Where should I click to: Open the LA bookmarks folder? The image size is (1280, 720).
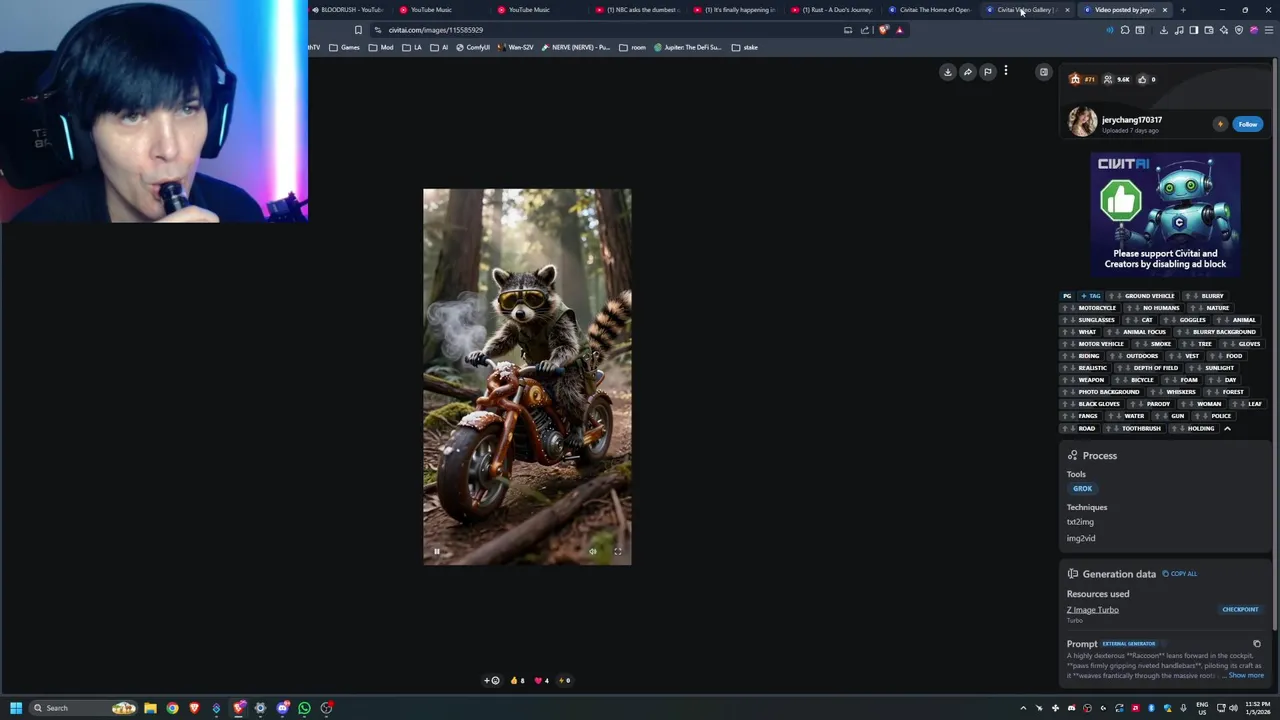pos(412,47)
